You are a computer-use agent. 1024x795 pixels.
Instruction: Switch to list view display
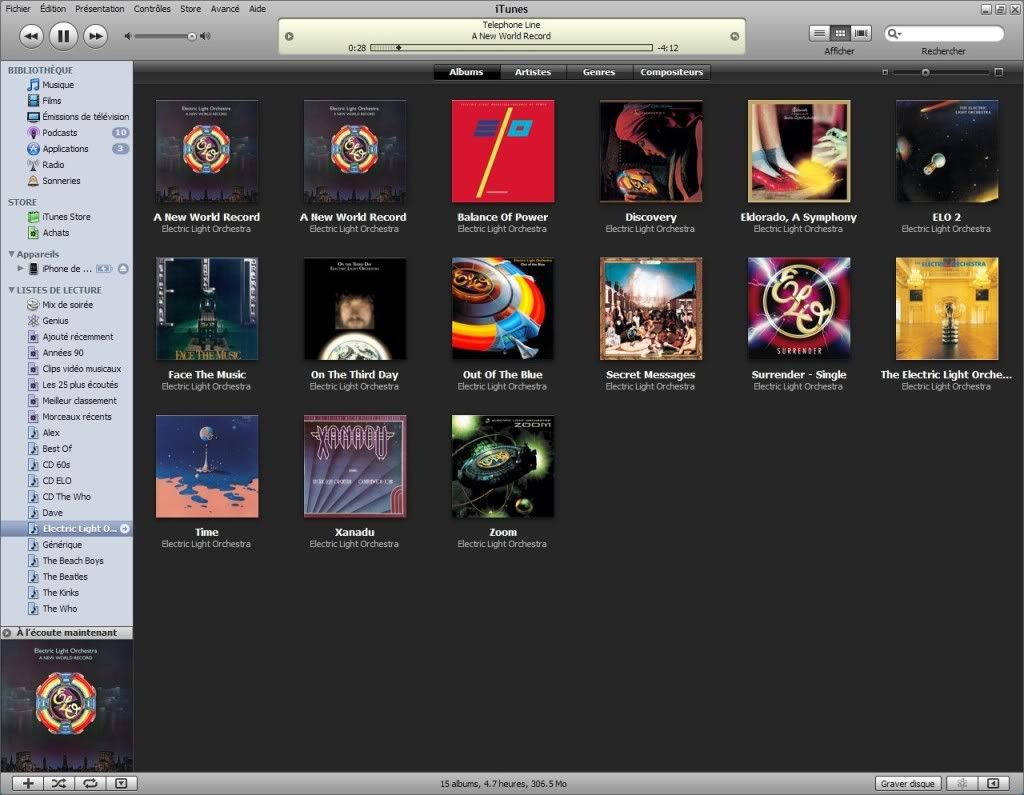pyautogui.click(x=819, y=33)
